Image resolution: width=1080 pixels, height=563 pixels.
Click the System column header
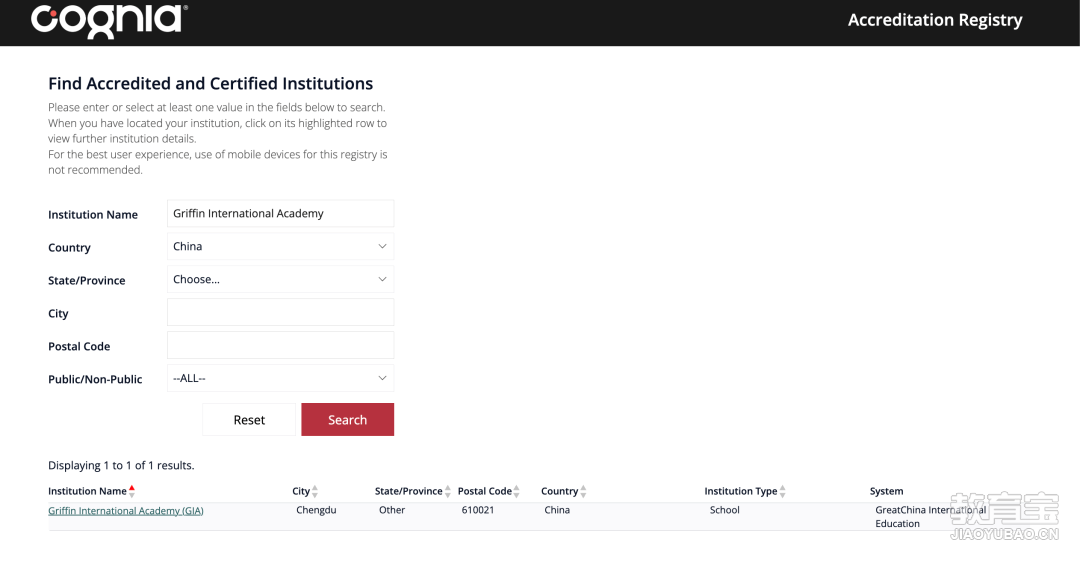pyautogui.click(x=886, y=491)
